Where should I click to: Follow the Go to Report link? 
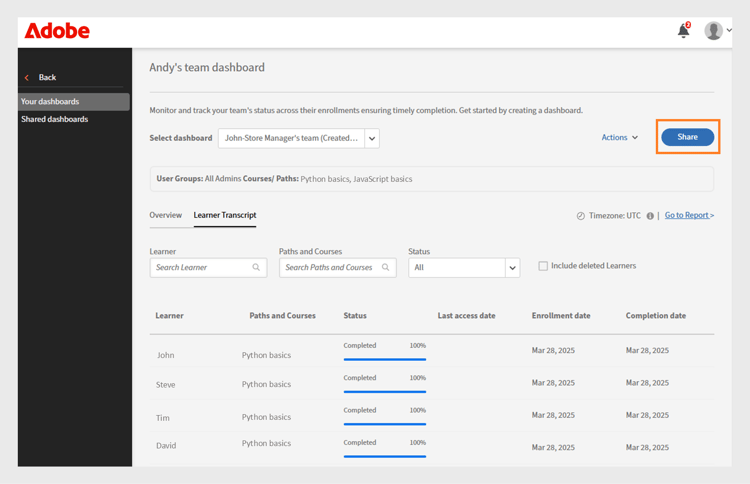tap(689, 215)
